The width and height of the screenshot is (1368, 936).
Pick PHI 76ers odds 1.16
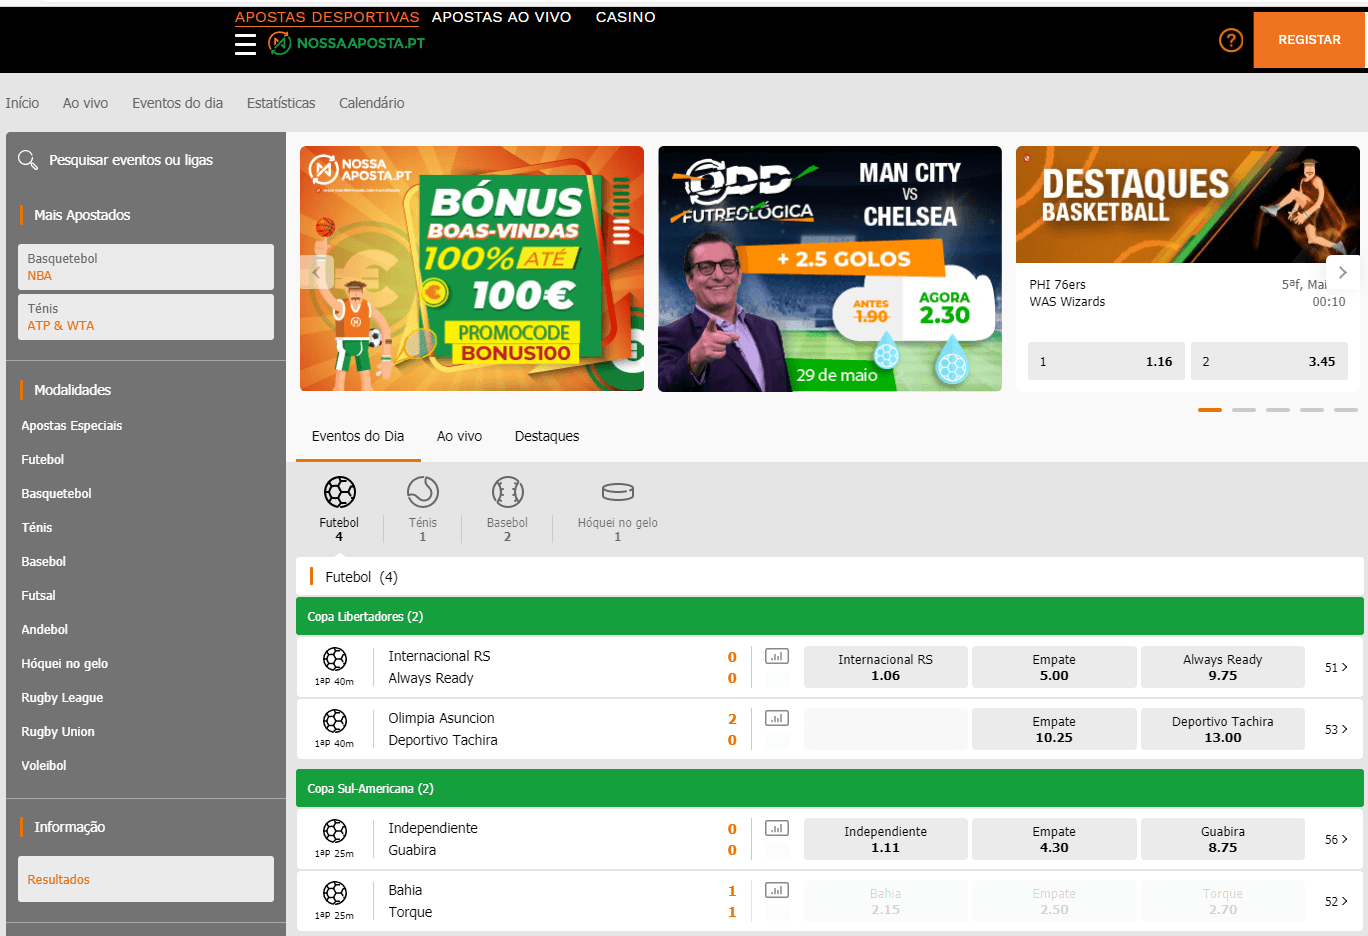tap(1106, 361)
